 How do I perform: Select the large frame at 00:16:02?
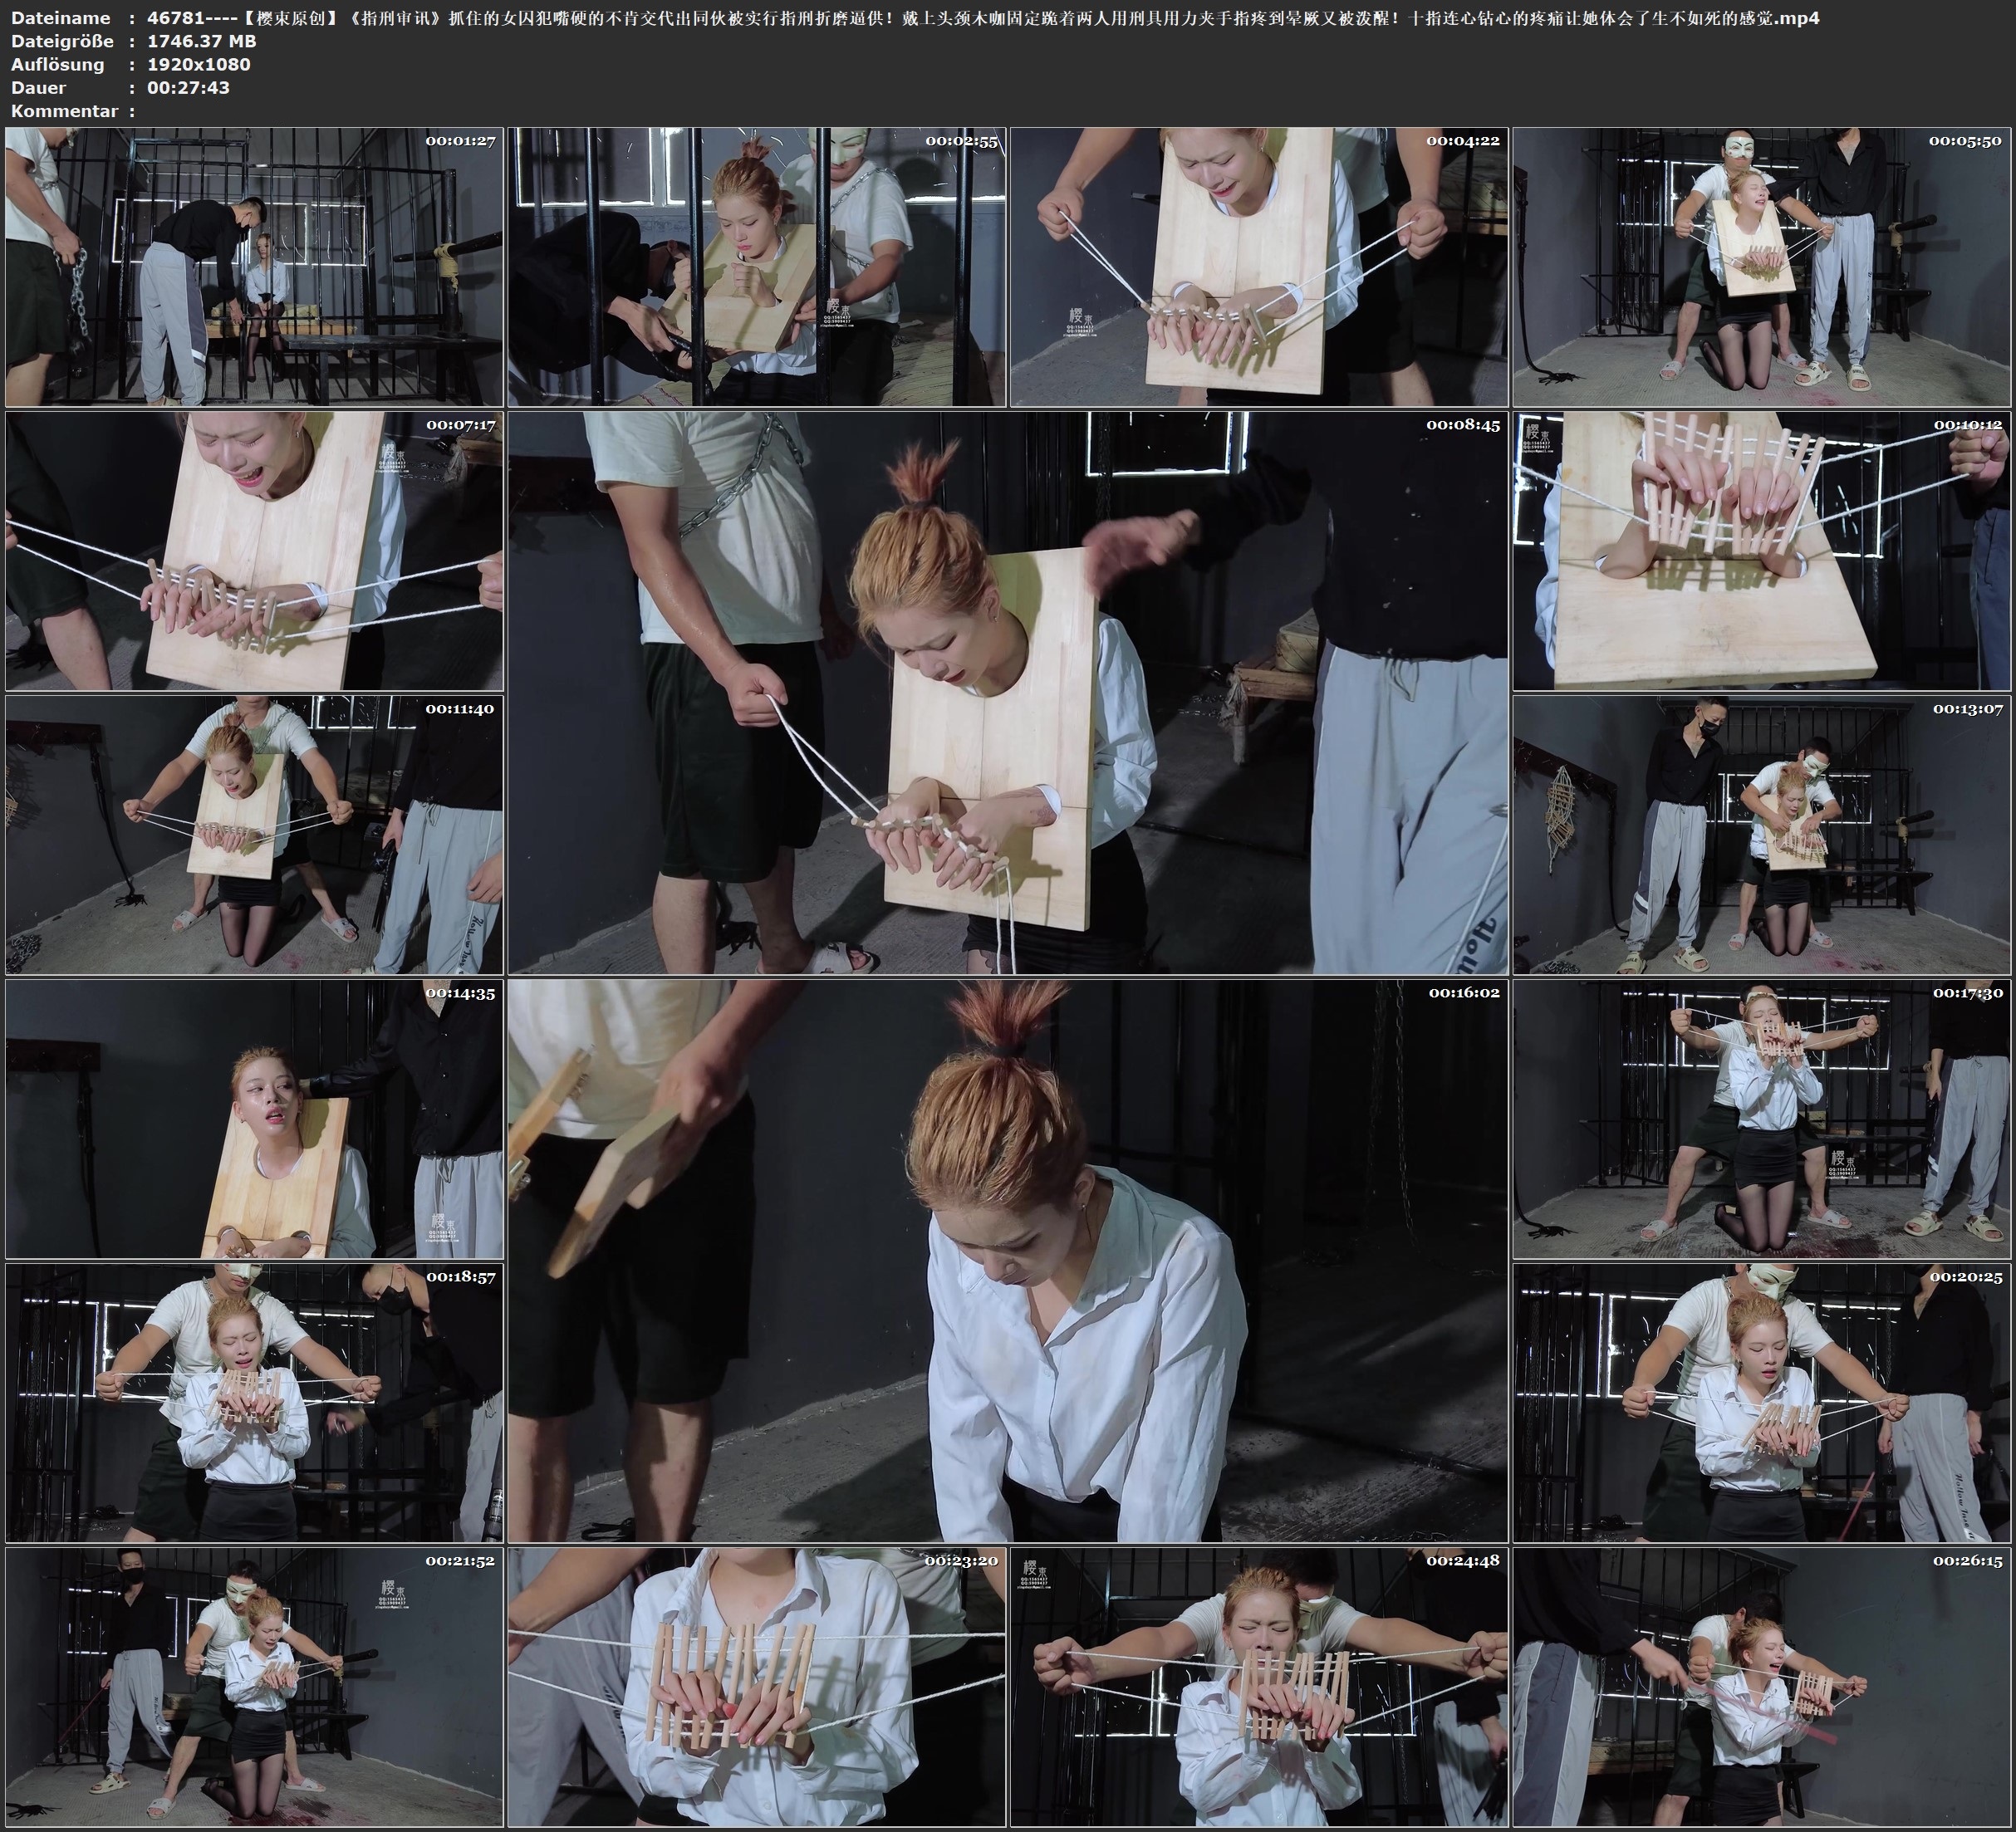point(1007,1261)
